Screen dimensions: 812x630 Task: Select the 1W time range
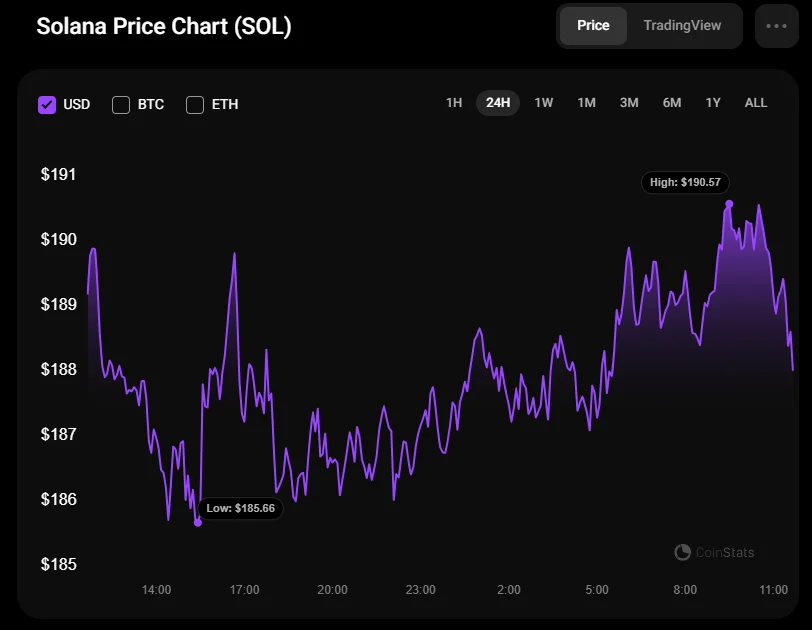(543, 103)
